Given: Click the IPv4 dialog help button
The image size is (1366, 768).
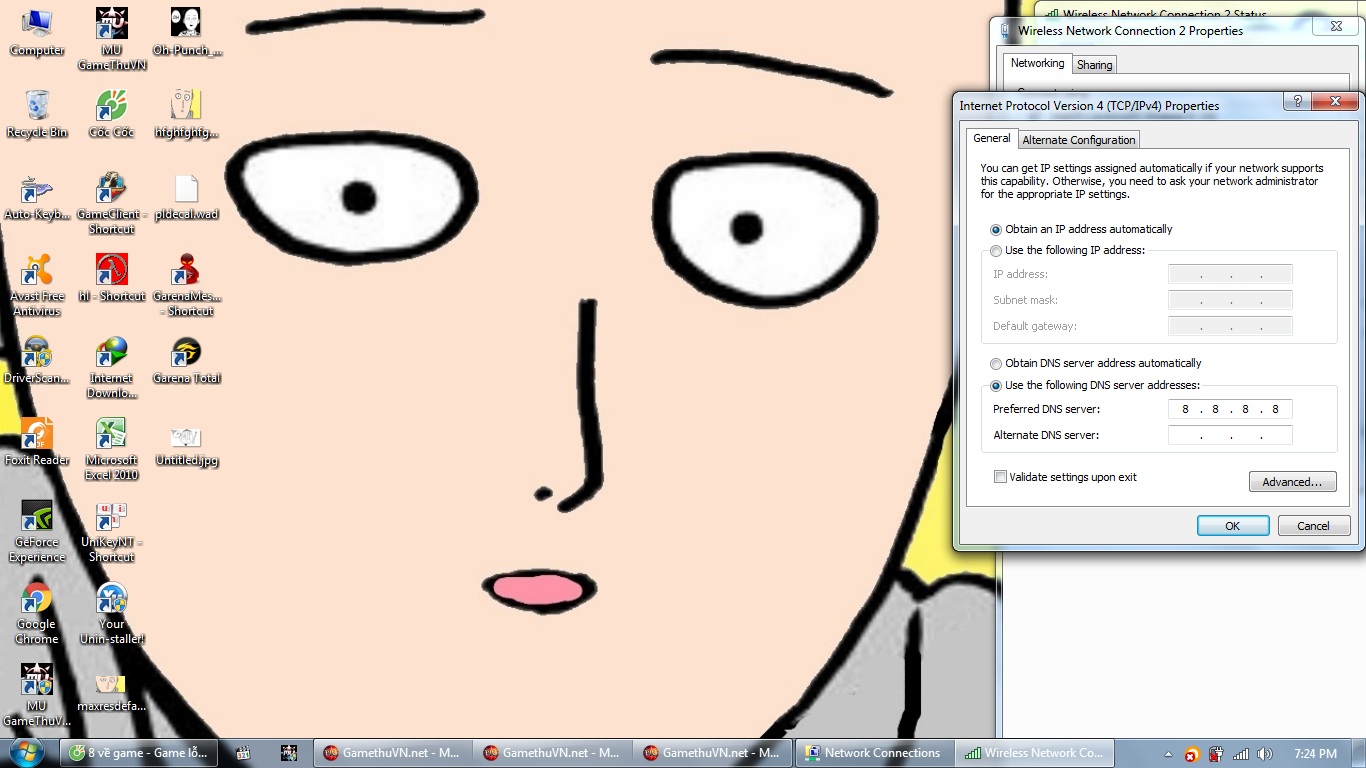Looking at the screenshot, I should [x=1297, y=102].
